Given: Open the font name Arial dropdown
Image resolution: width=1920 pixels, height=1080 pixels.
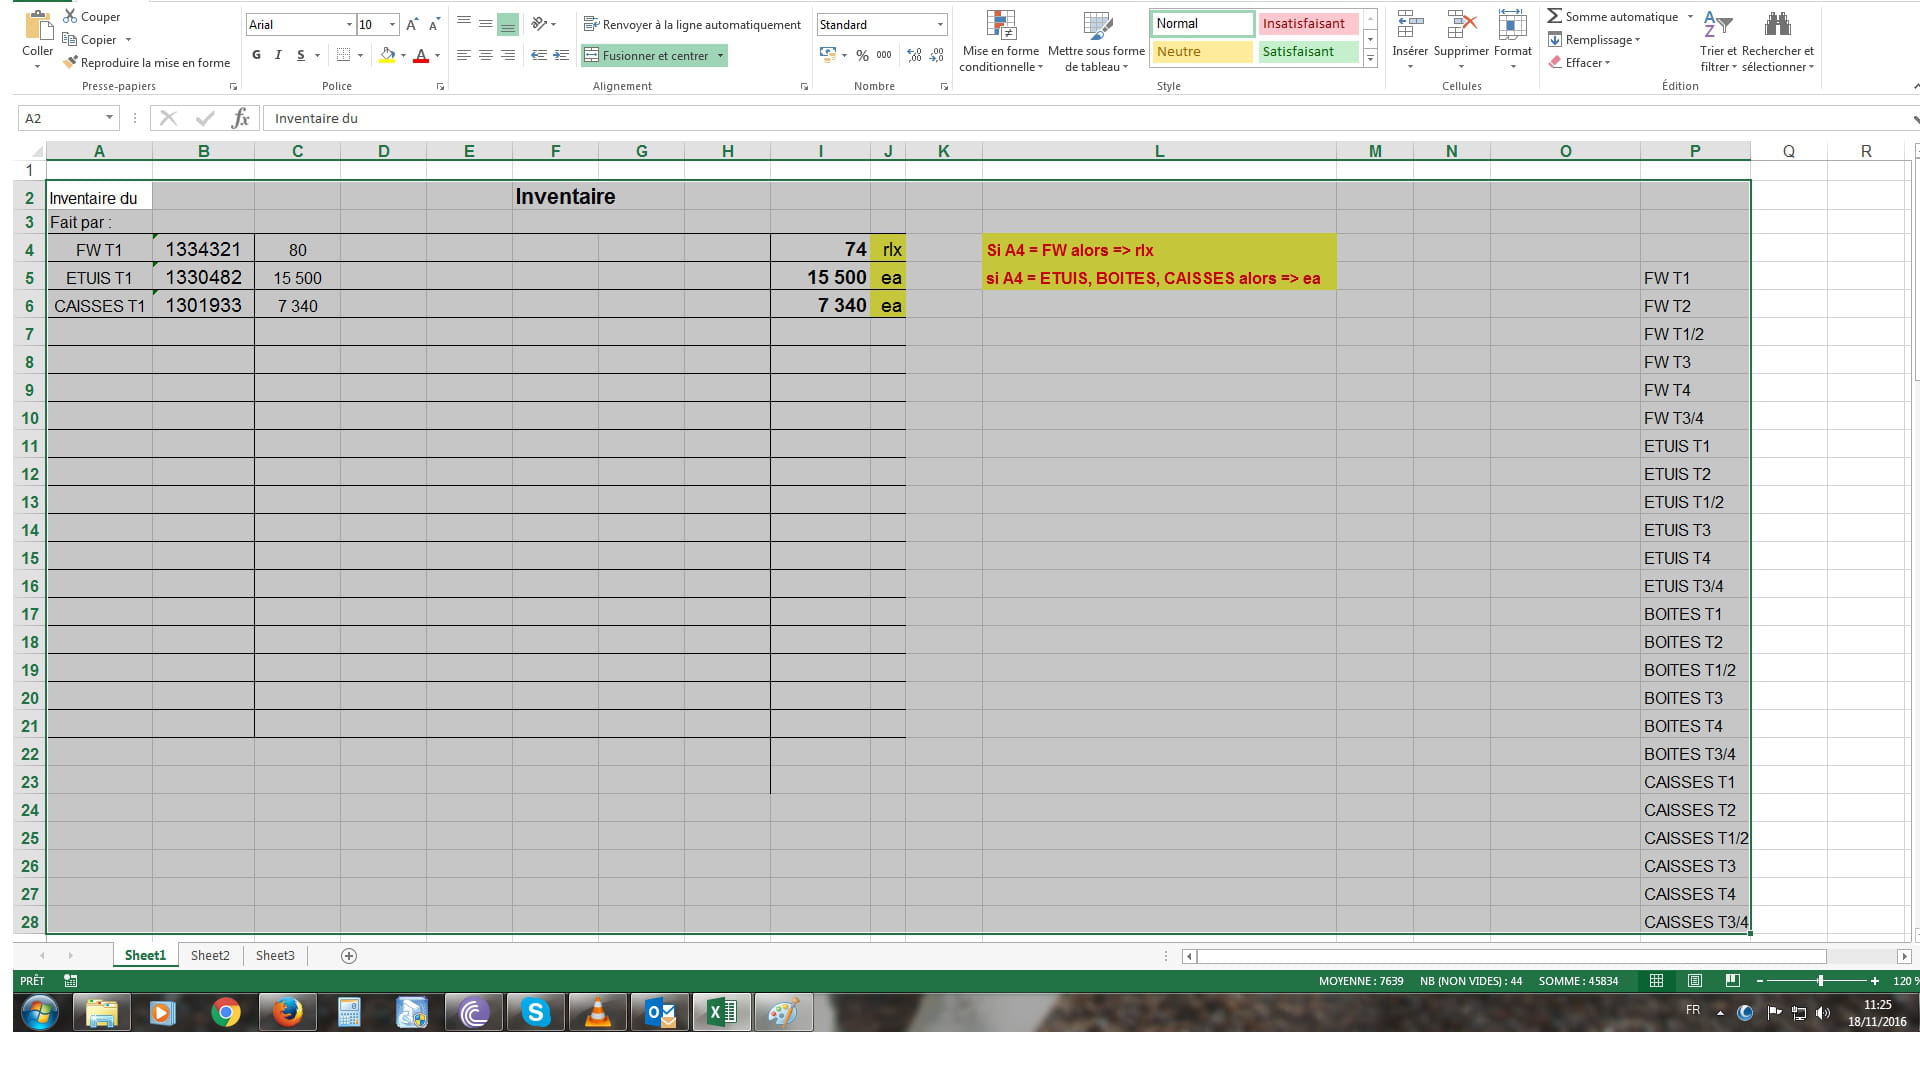Looking at the screenshot, I should click(349, 24).
